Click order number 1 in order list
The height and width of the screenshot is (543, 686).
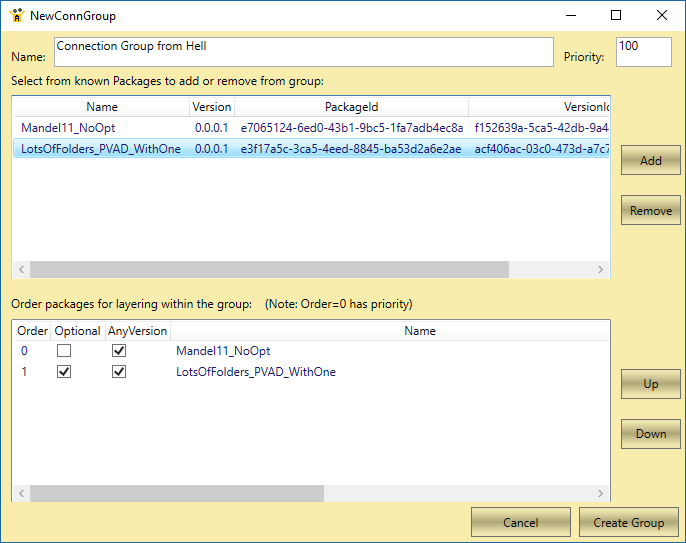coord(24,371)
